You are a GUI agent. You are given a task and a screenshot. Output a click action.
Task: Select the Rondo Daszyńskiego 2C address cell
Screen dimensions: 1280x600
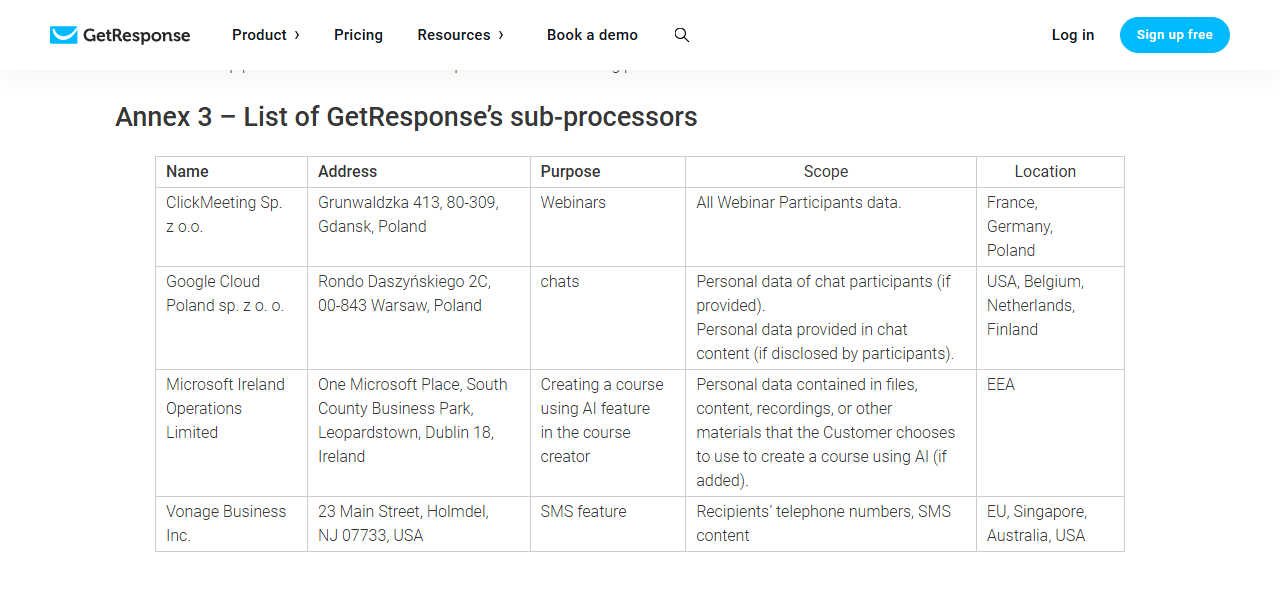419,318
